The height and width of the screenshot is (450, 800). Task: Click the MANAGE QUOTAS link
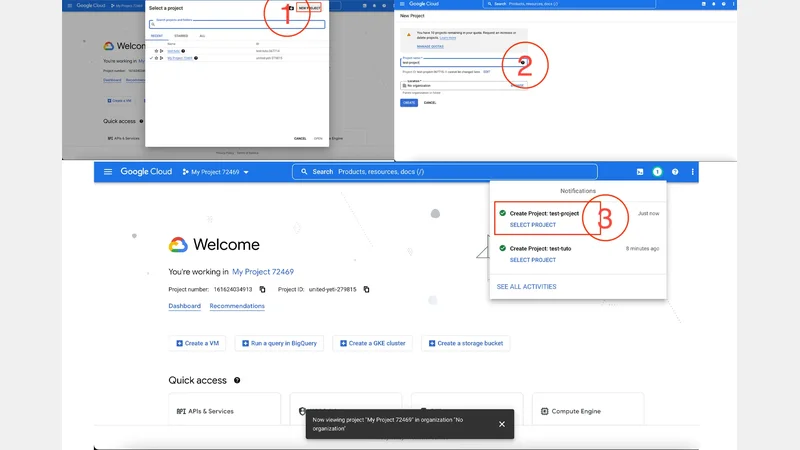click(x=430, y=46)
